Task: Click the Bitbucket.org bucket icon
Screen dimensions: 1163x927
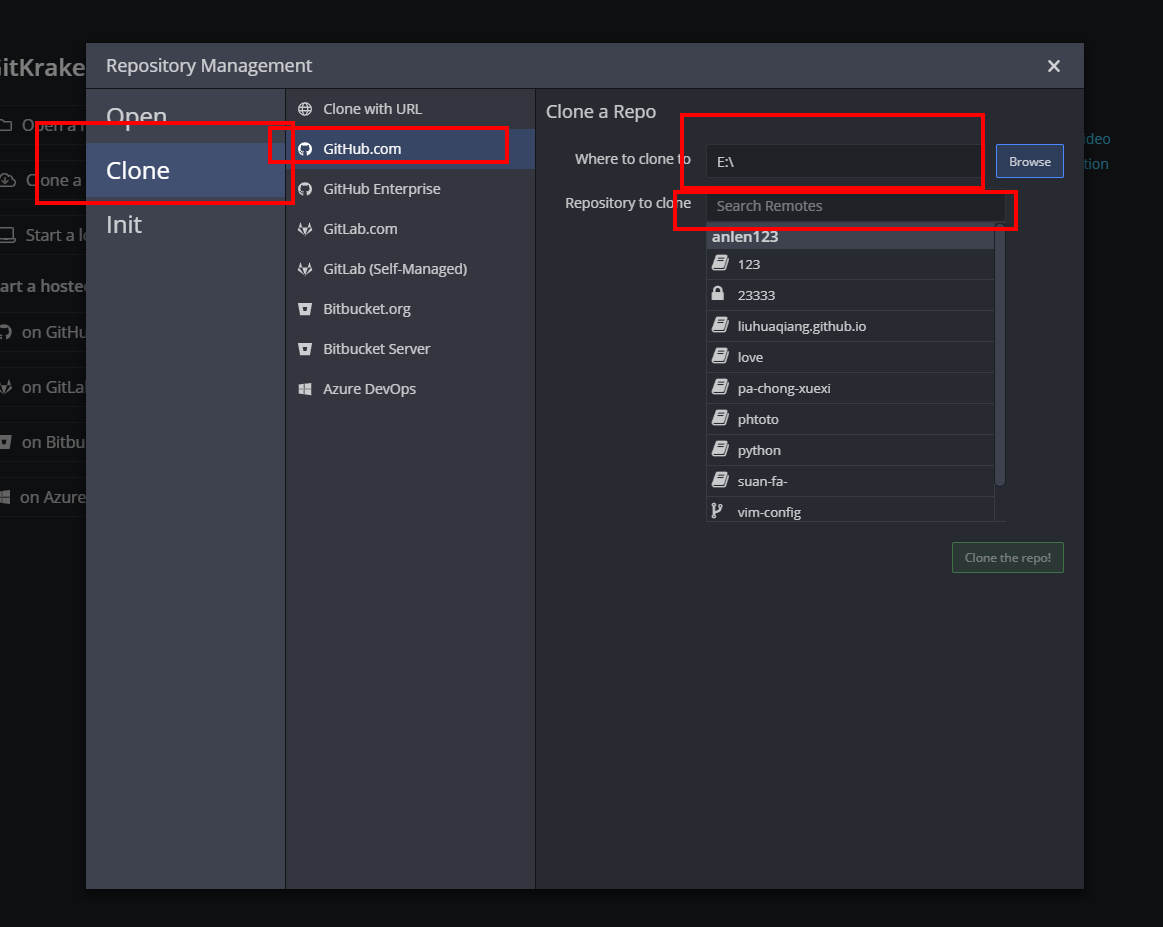Action: (305, 309)
